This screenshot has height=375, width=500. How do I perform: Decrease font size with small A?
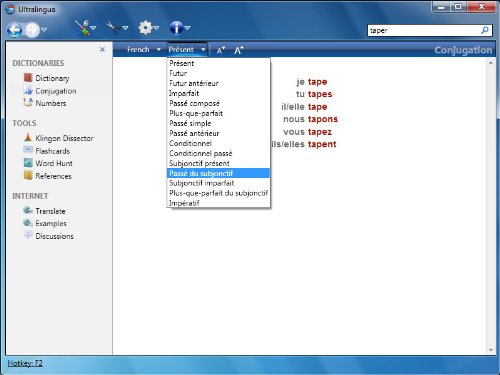pos(221,50)
